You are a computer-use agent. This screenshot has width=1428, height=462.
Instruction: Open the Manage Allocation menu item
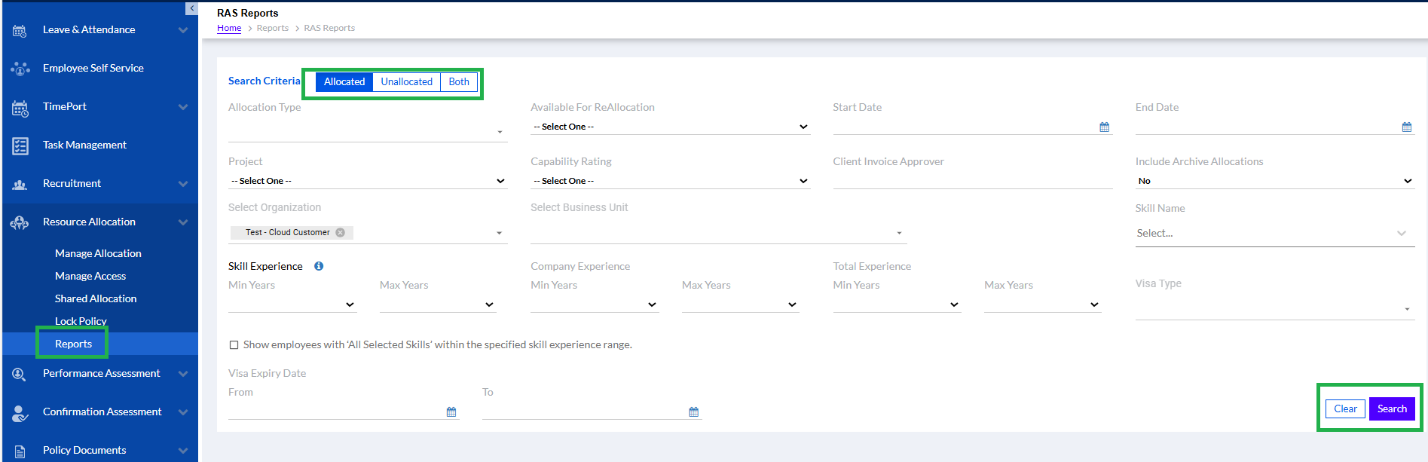click(98, 253)
